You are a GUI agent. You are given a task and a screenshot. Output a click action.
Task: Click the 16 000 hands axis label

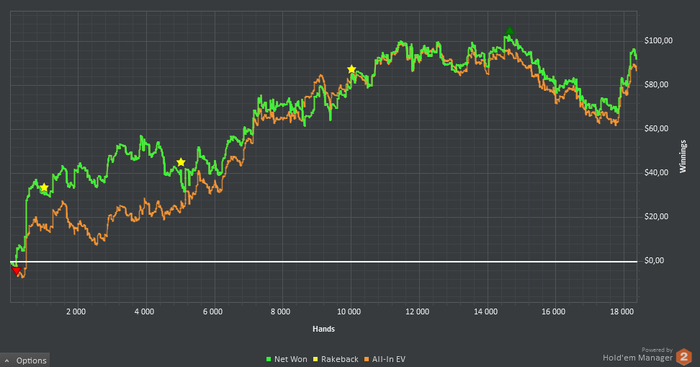click(x=554, y=312)
